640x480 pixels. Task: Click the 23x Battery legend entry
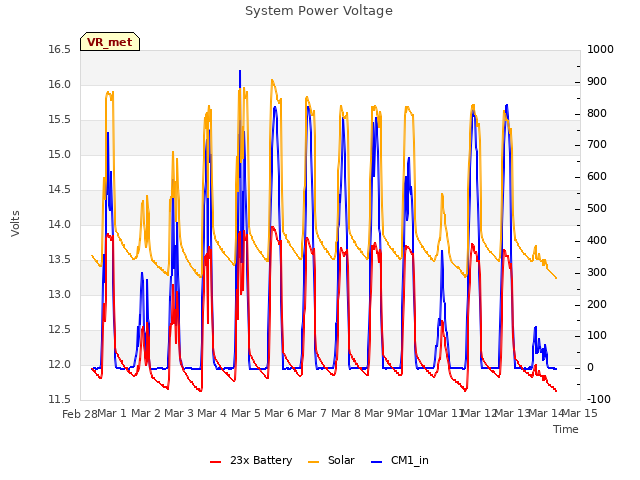point(251,460)
